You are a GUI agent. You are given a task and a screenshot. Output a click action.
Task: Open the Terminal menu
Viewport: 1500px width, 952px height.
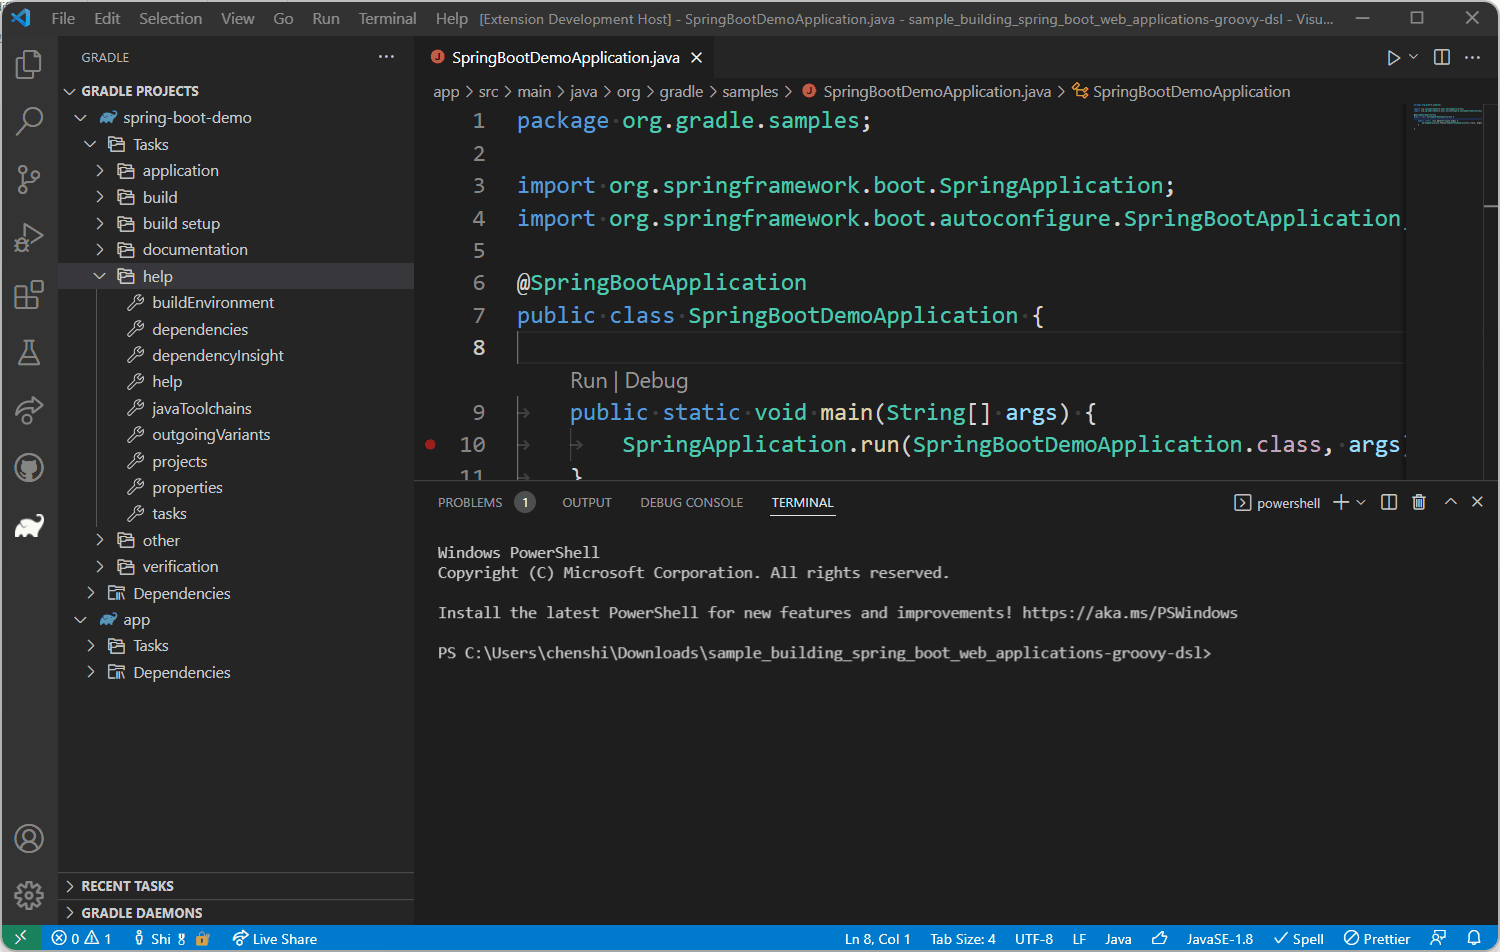click(x=387, y=17)
